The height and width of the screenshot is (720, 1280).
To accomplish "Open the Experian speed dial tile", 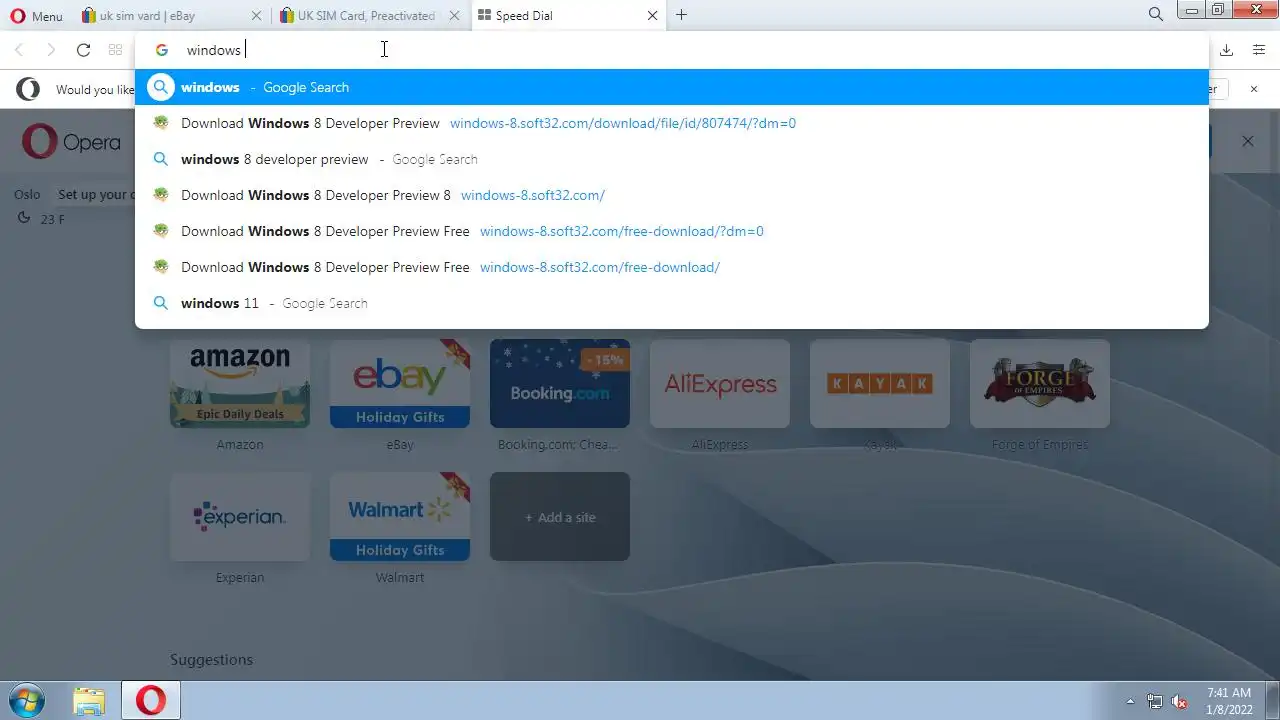I will 240,517.
